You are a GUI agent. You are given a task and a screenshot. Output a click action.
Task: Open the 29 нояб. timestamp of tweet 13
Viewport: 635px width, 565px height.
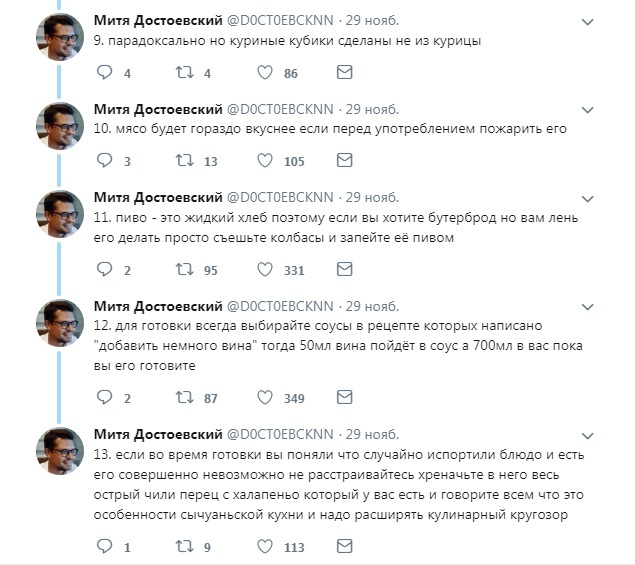point(371,433)
